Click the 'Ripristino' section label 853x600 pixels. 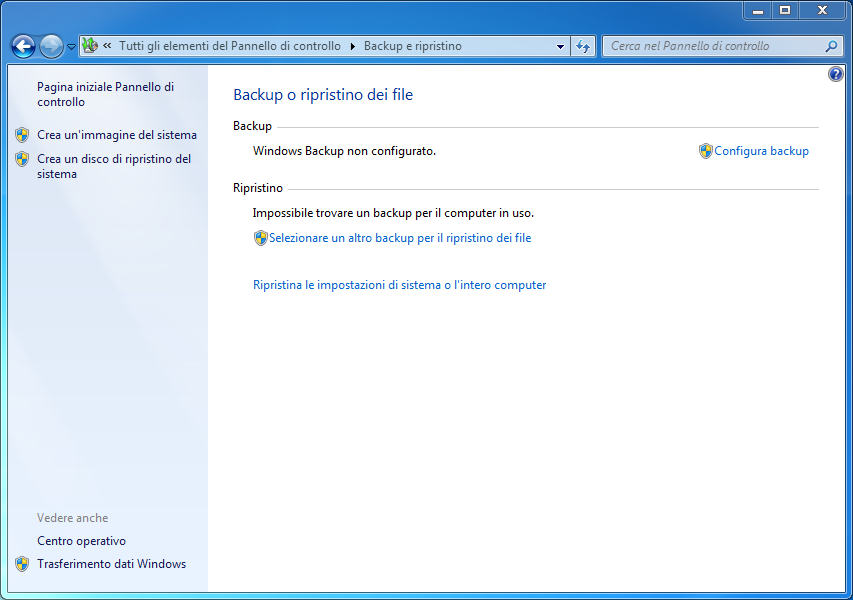click(x=258, y=188)
